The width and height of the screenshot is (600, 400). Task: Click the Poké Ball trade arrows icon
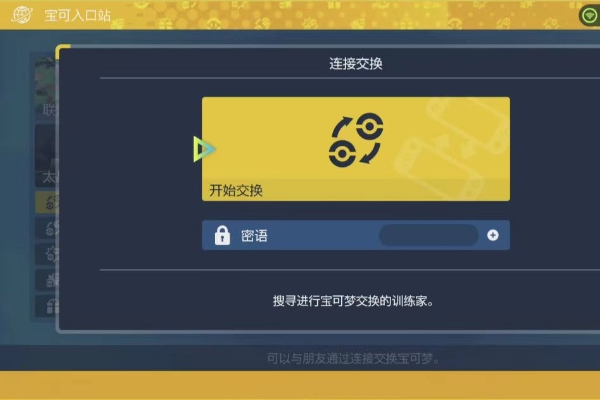tap(356, 140)
